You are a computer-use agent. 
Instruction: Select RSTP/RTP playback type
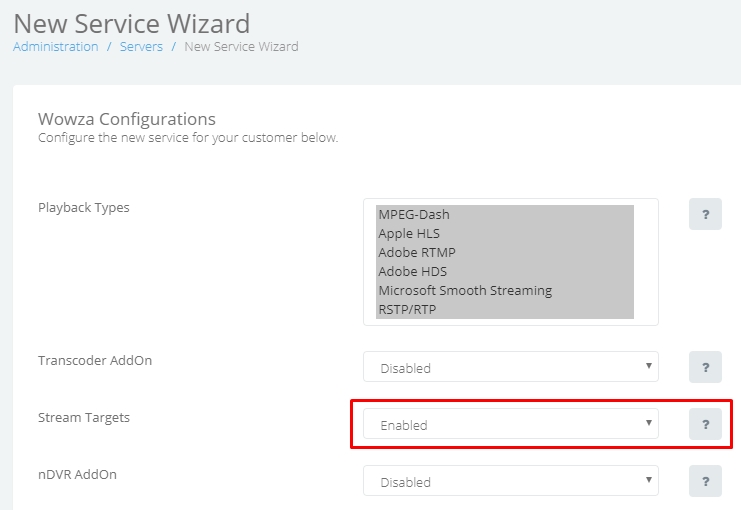tap(505, 309)
